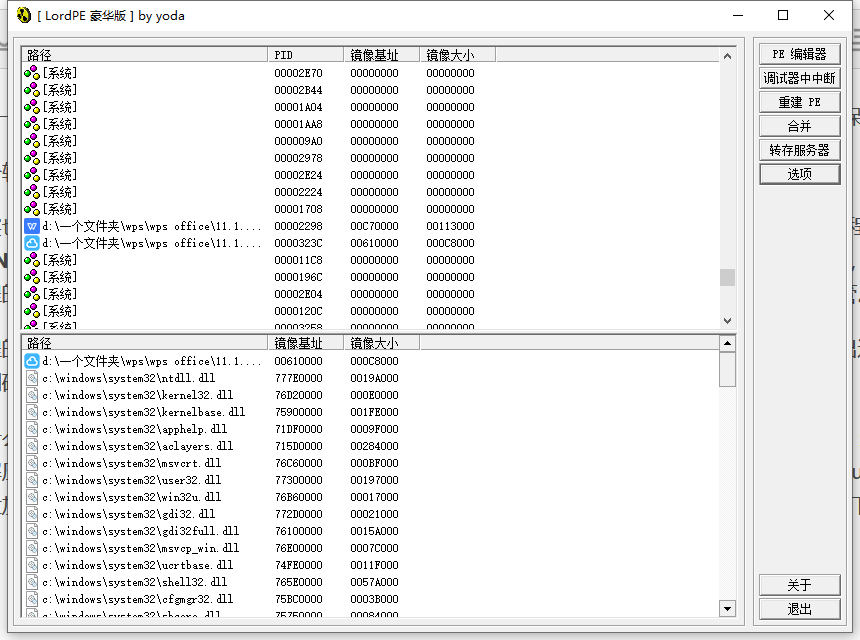
Task: Click the cloud icon beside the second WPS entry
Action: click(29, 242)
